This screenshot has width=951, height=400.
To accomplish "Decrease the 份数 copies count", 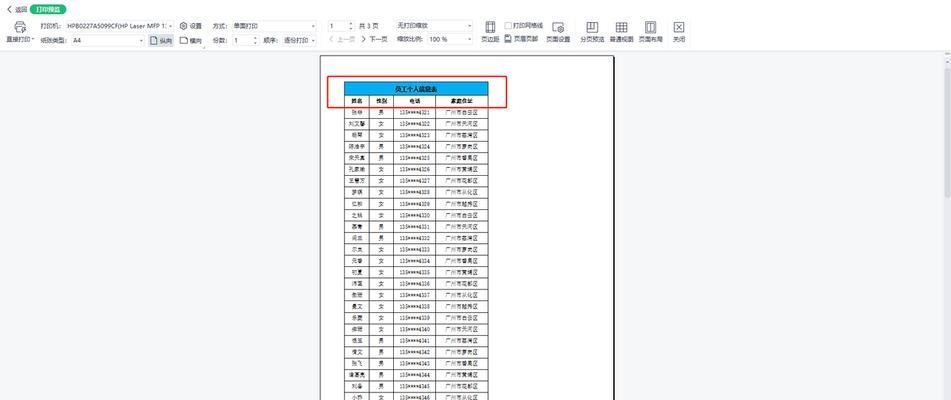I will (255, 43).
